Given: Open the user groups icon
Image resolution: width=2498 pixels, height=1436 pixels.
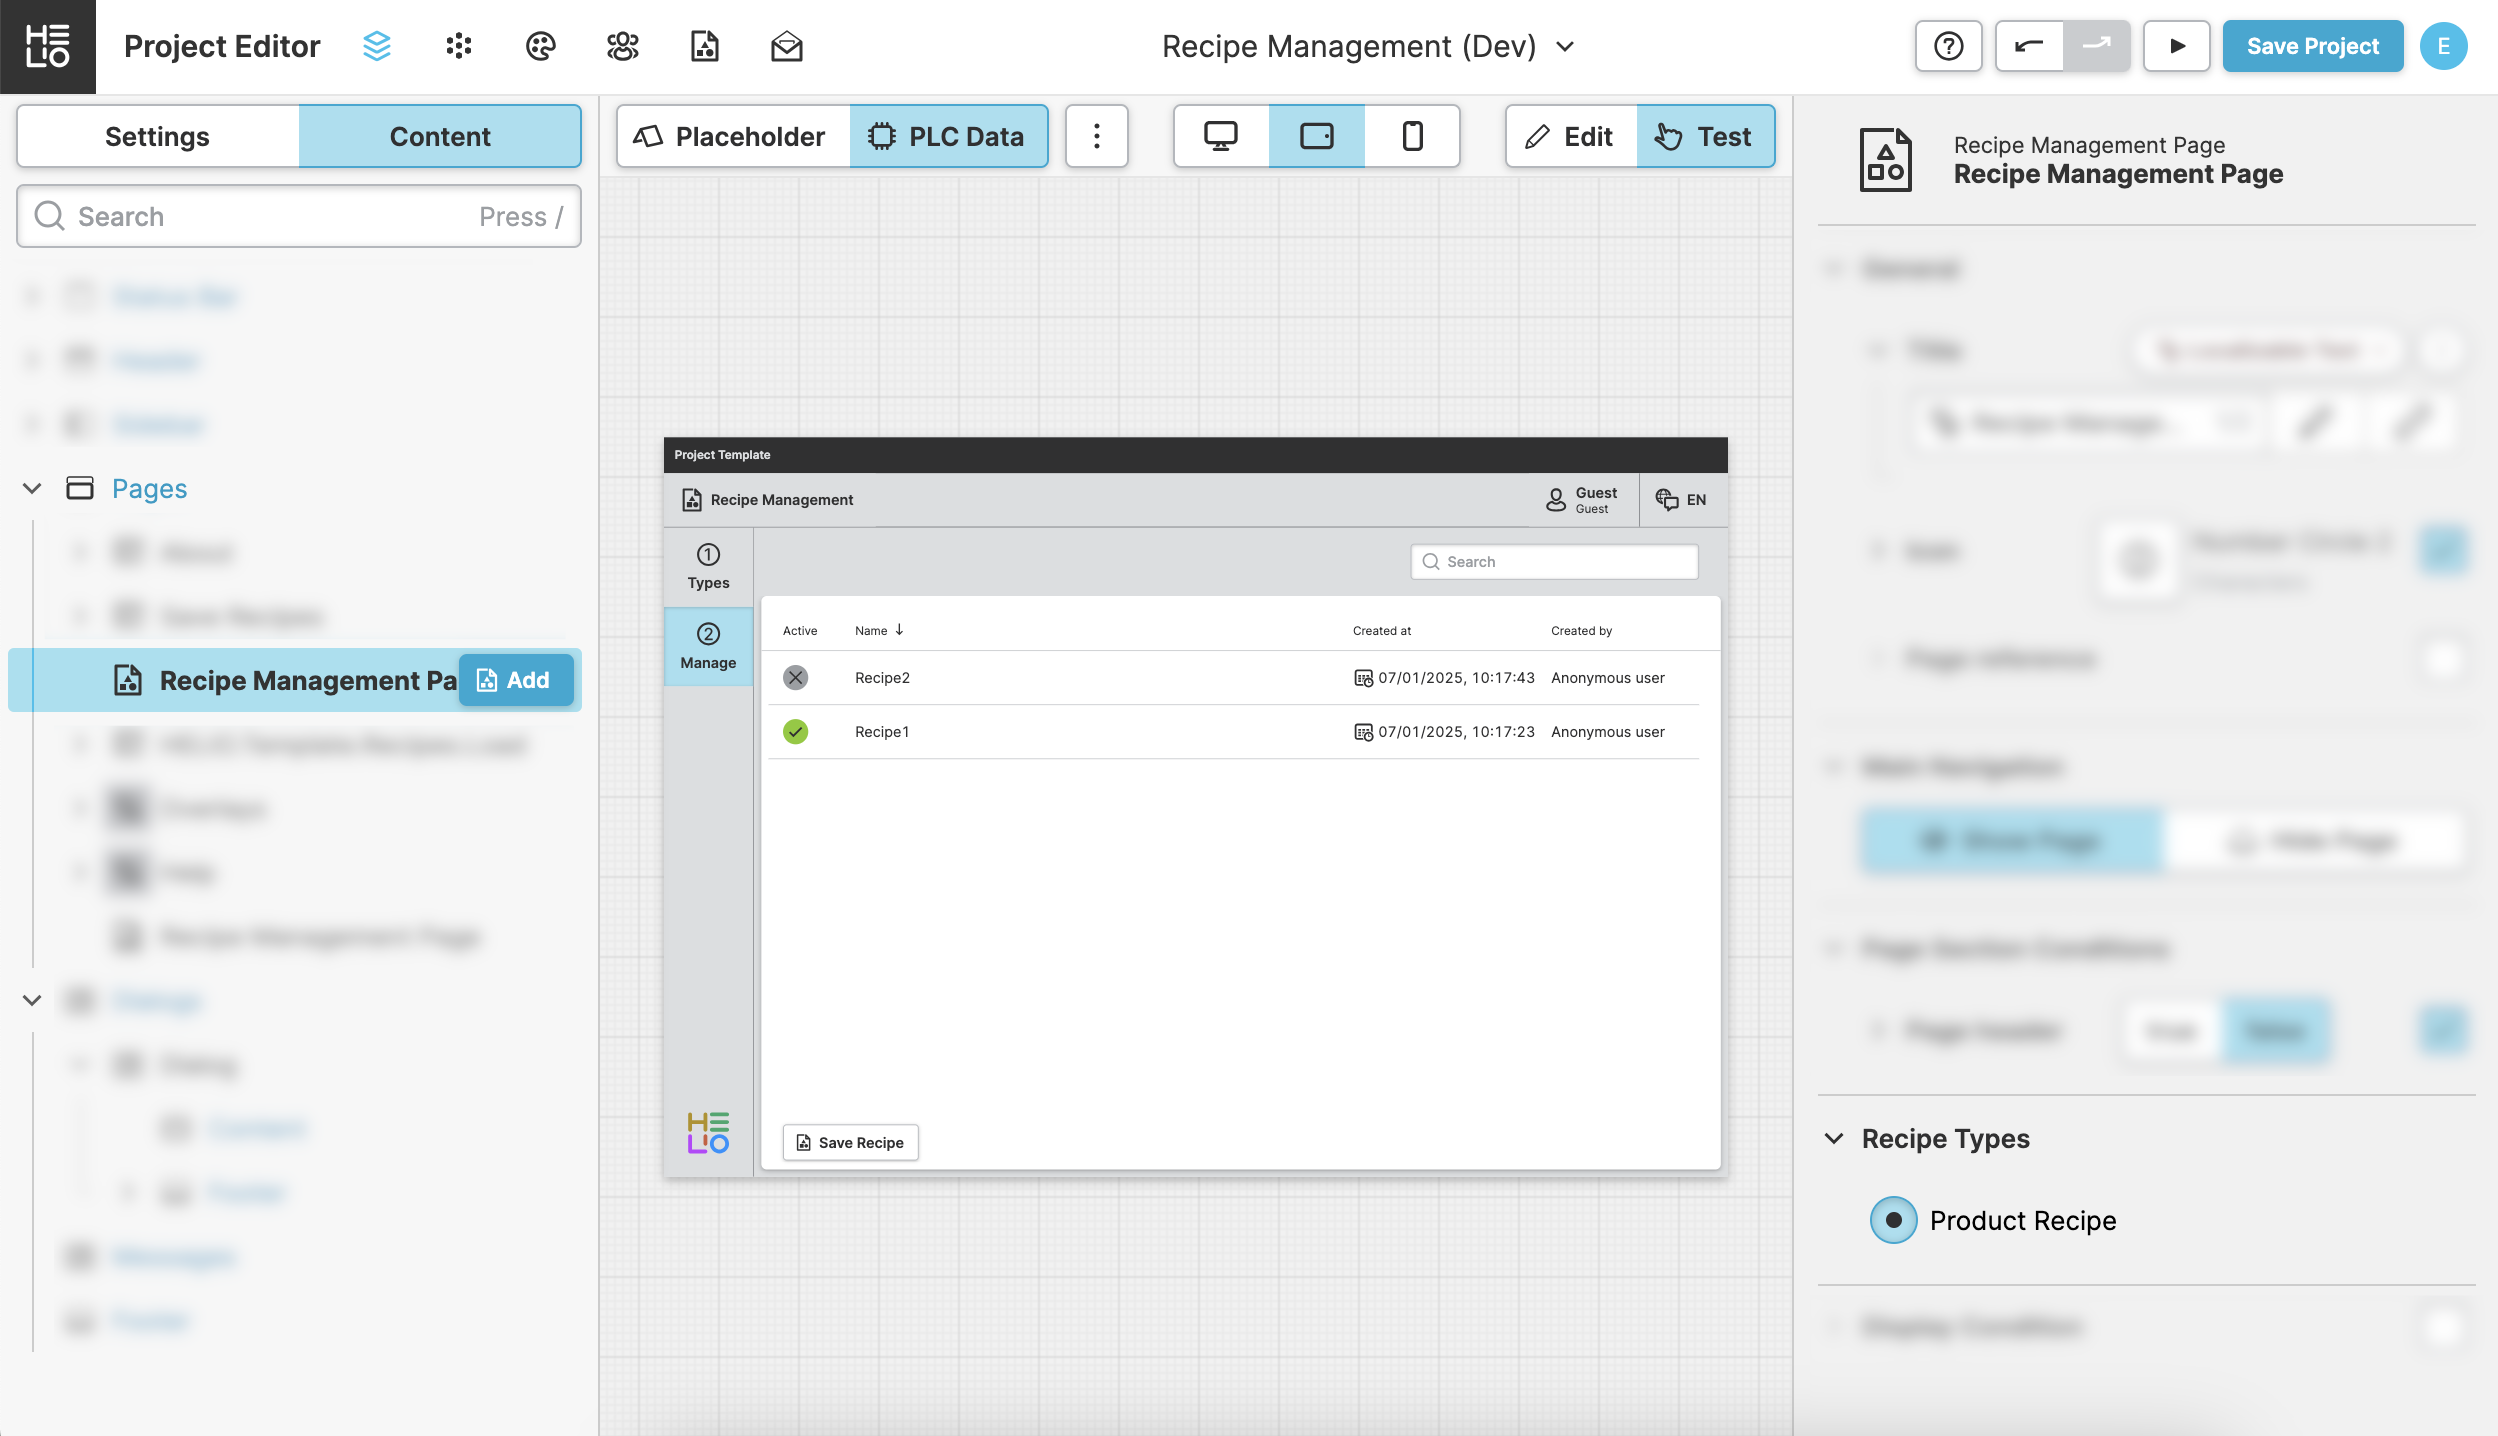Looking at the screenshot, I should point(622,46).
